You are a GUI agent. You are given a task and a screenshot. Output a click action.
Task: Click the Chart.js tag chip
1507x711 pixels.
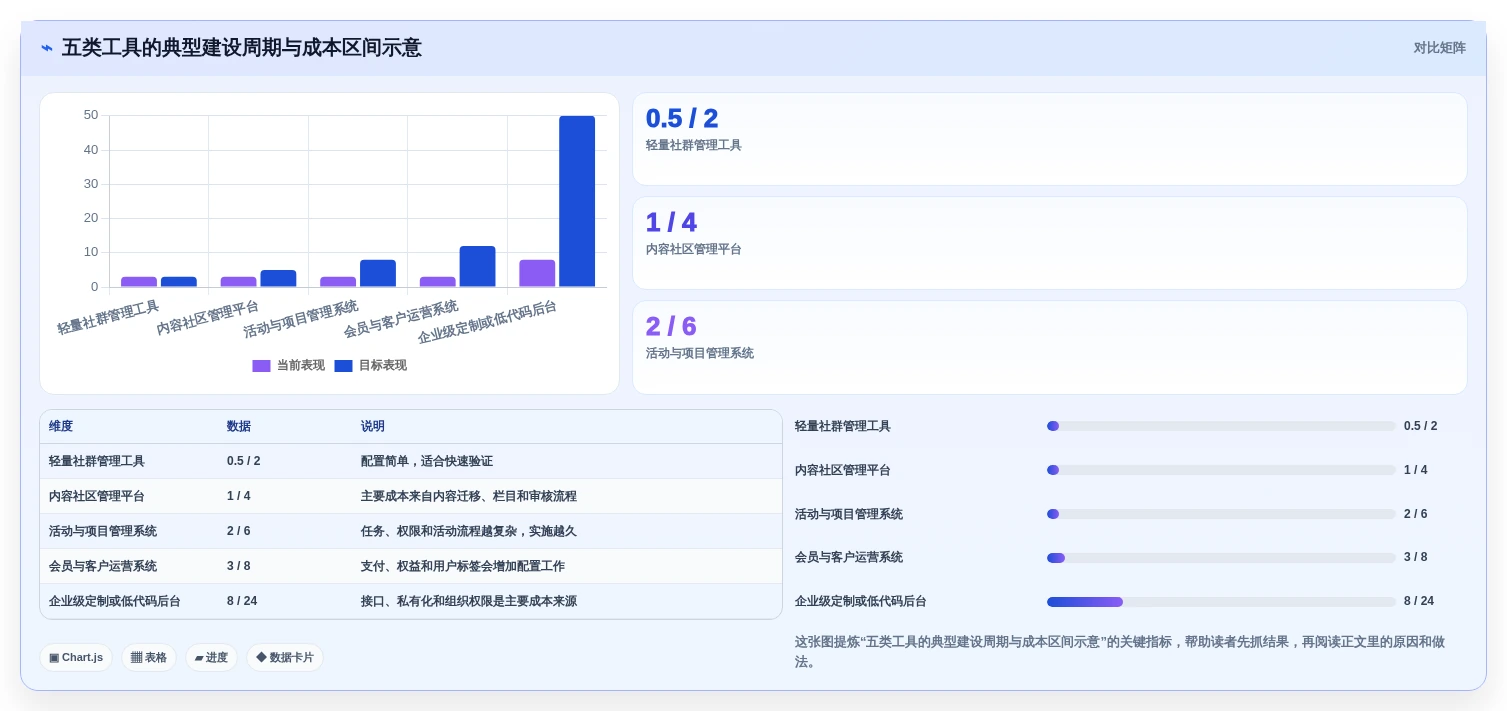(x=76, y=657)
